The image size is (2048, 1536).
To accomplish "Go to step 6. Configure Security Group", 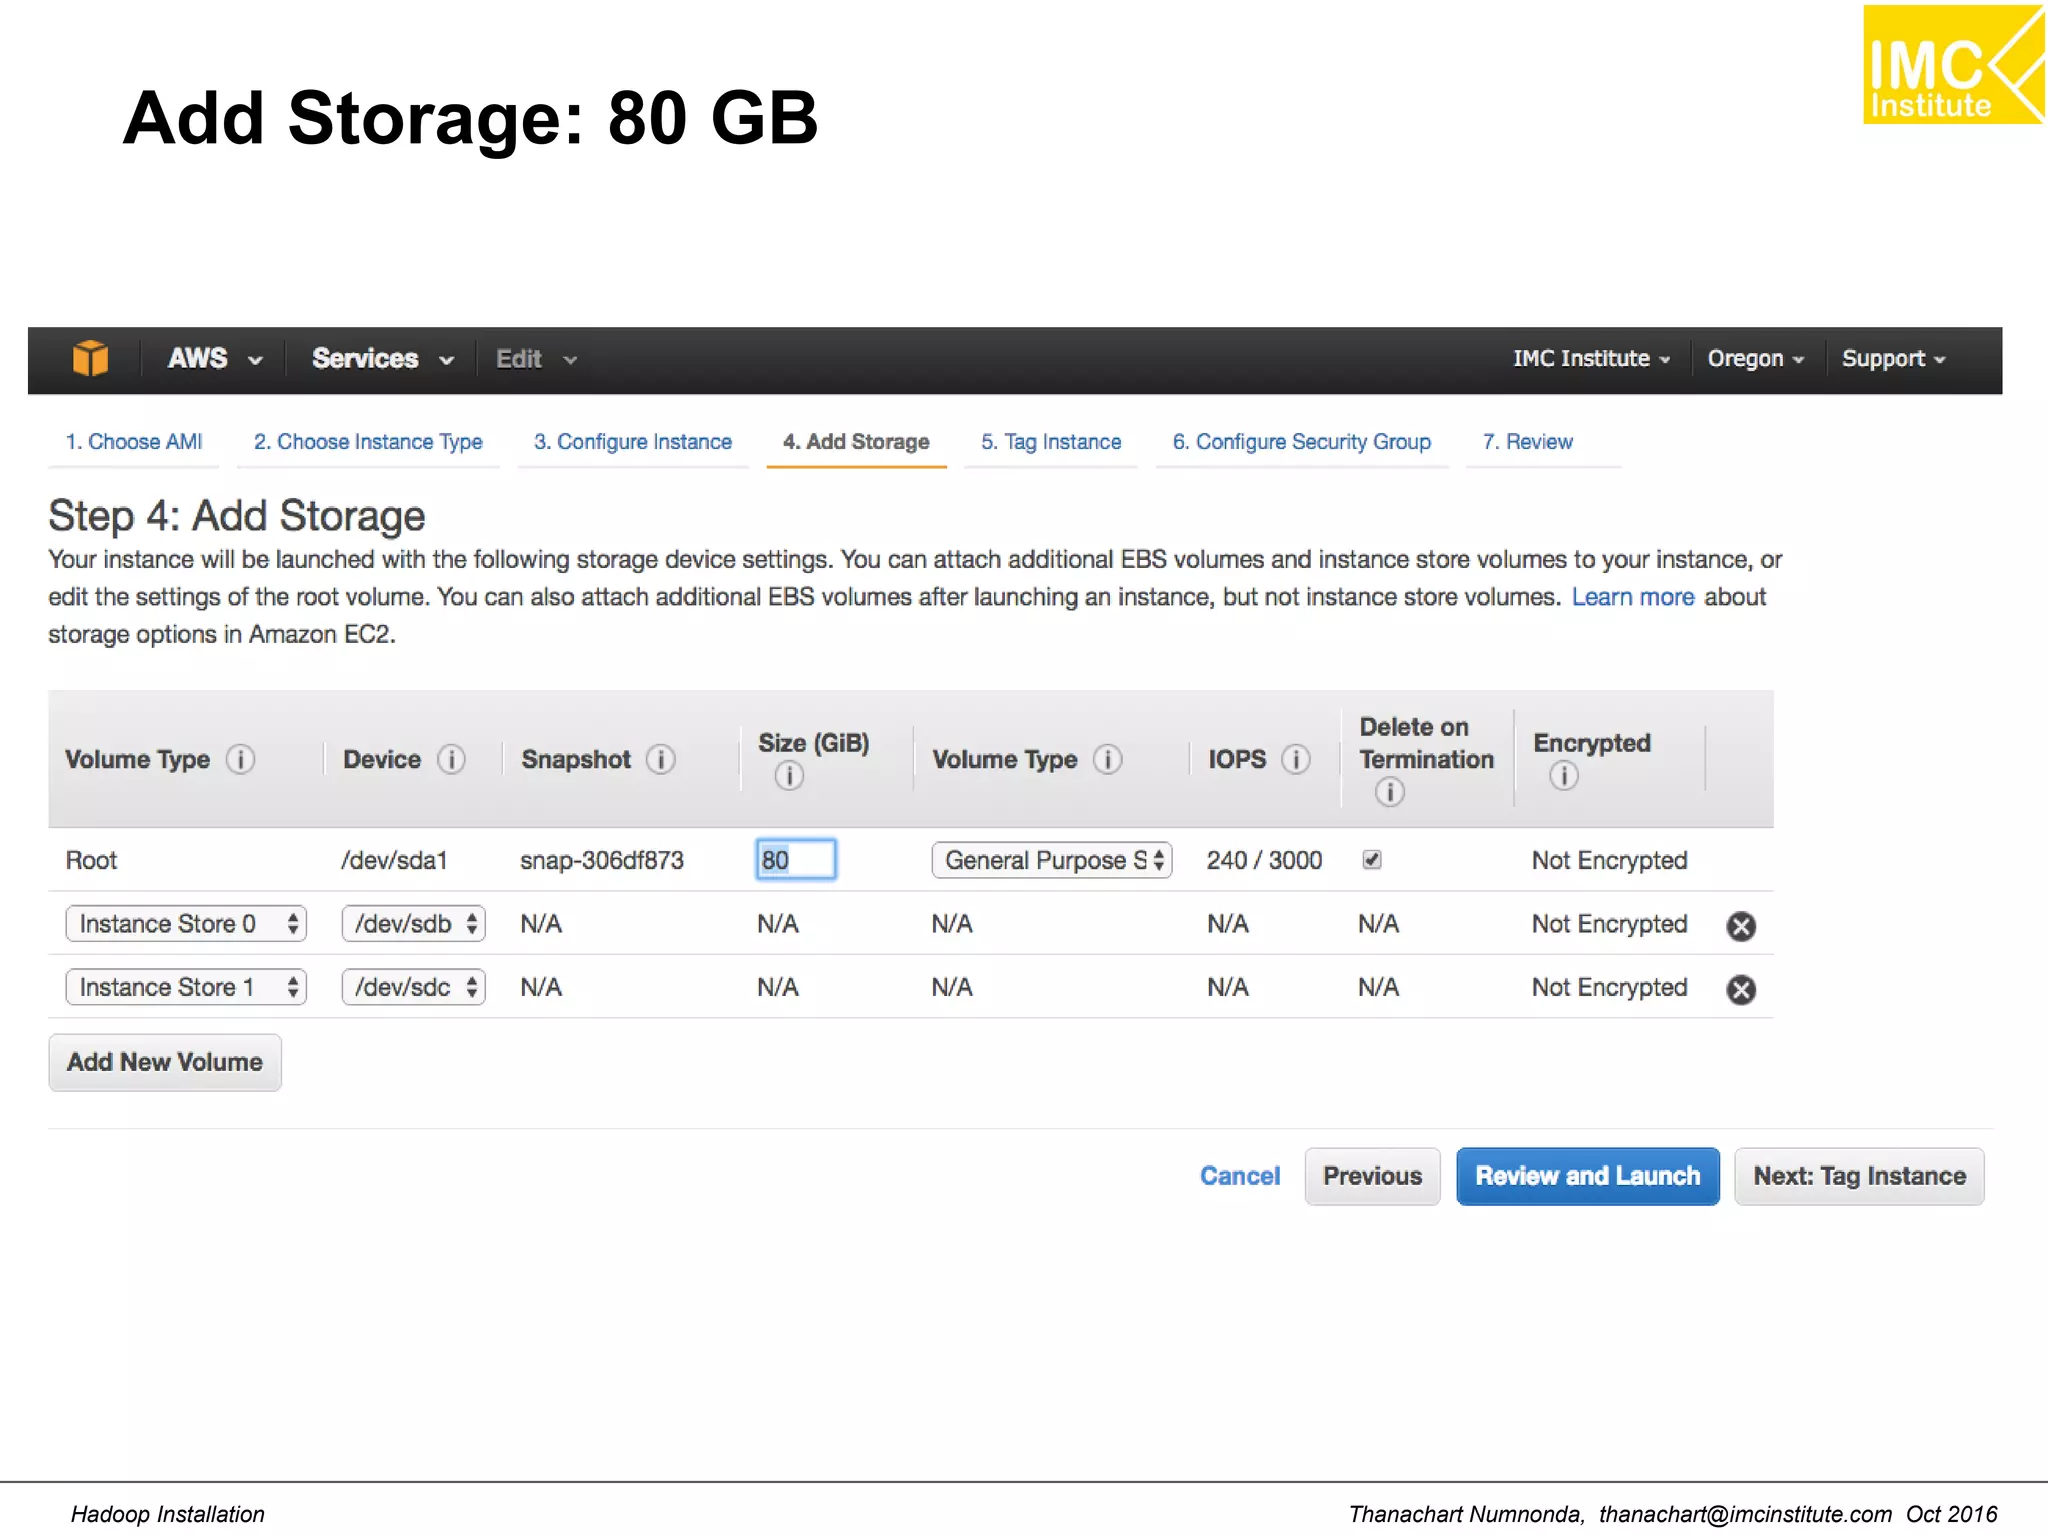I will (x=1301, y=441).
